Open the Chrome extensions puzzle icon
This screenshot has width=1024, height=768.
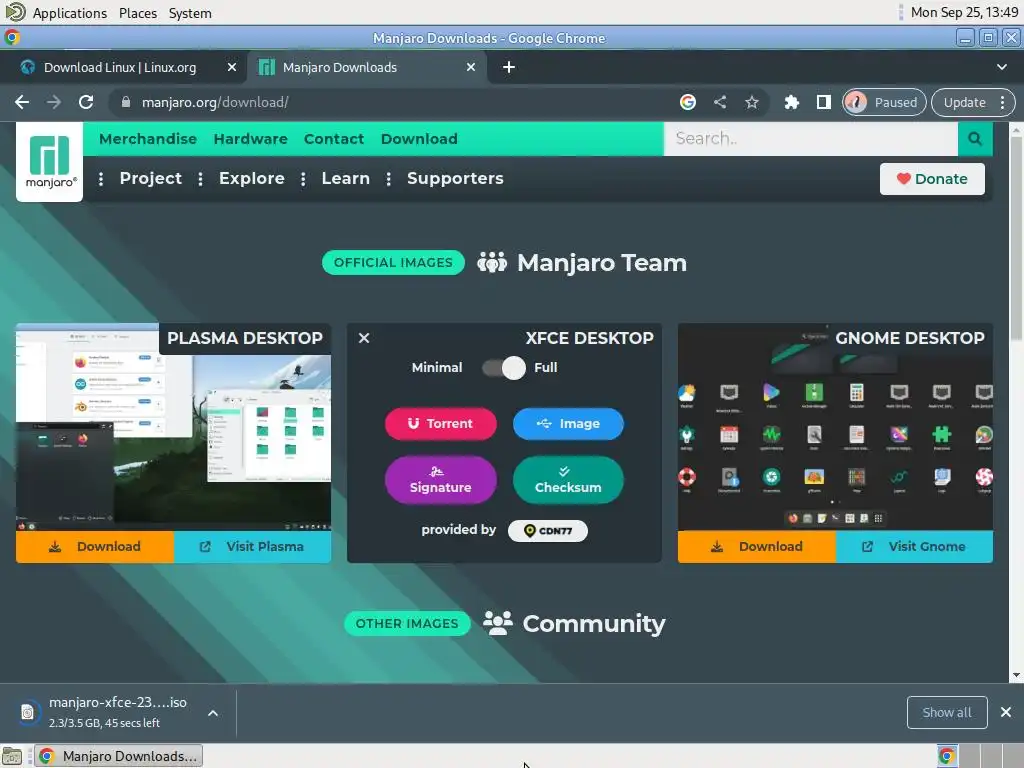click(x=792, y=103)
